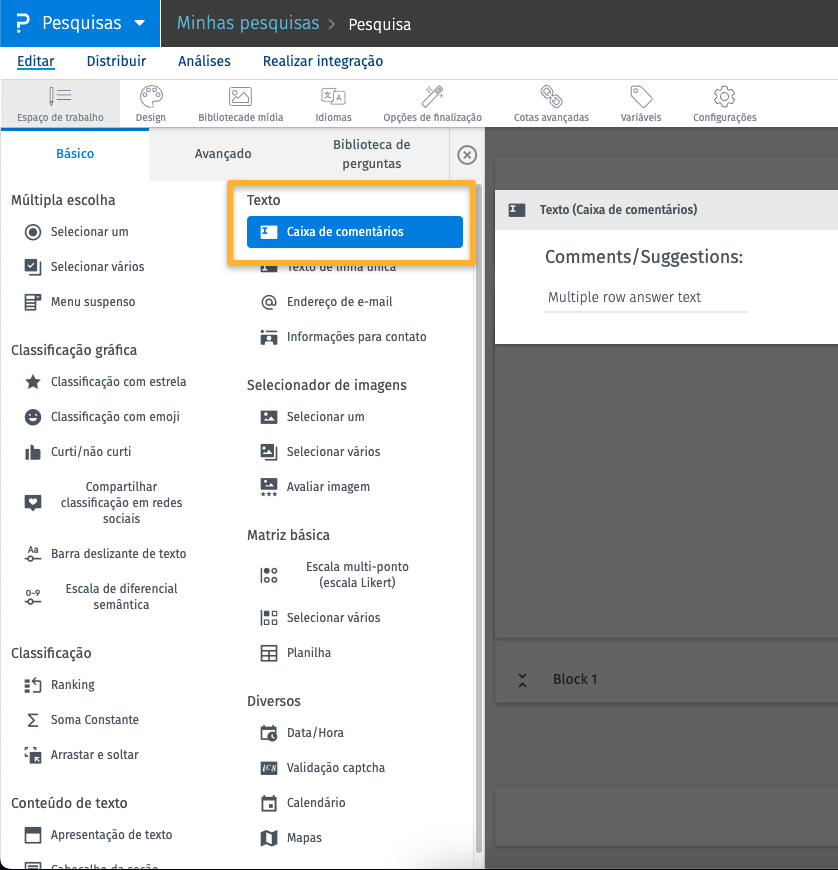Add a Barra deslizante de texto question
The image size is (838, 870).
pyautogui.click(x=118, y=554)
